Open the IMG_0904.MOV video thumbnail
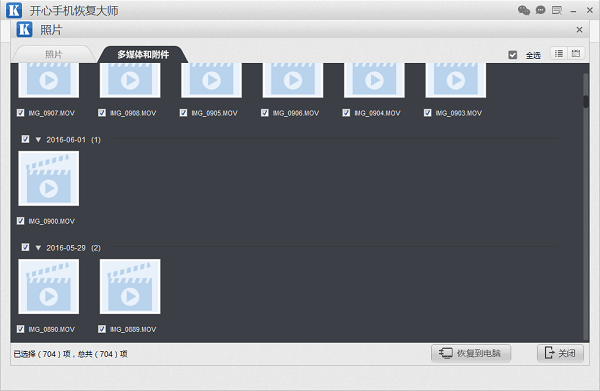600x391 pixels. pos(374,80)
